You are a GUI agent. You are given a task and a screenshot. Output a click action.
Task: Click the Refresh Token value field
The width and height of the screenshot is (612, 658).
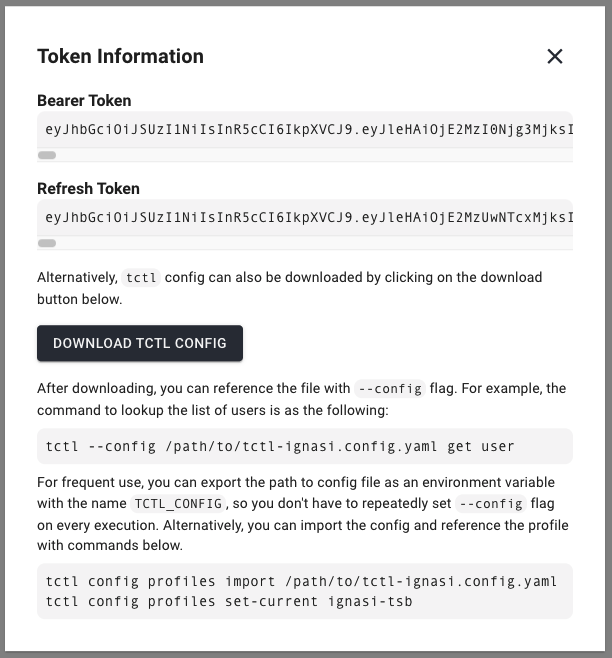tap(305, 217)
